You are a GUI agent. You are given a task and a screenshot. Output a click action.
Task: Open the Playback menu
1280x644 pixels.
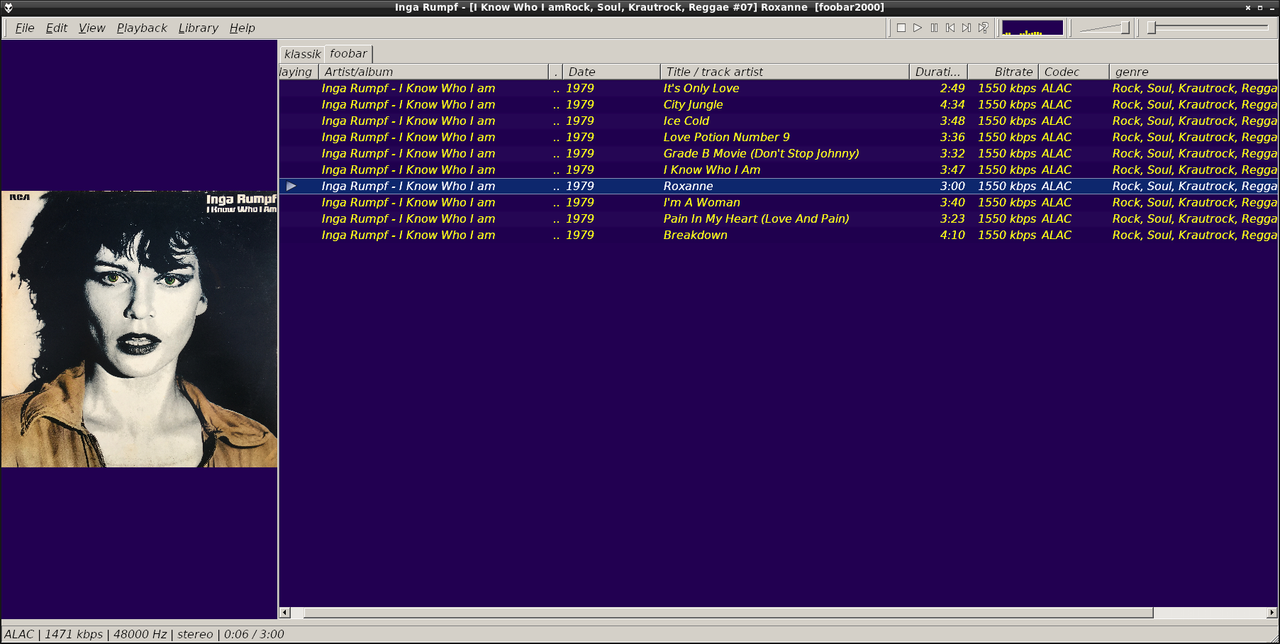click(x=142, y=28)
